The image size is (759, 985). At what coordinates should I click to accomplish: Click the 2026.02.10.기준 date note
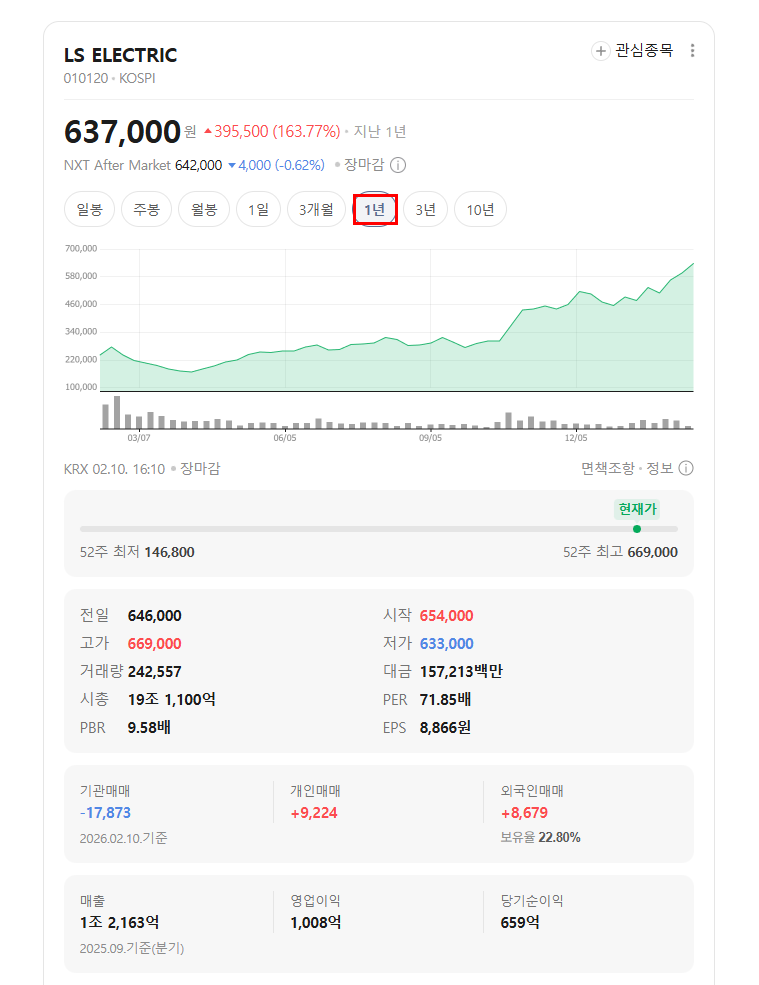tap(124, 838)
